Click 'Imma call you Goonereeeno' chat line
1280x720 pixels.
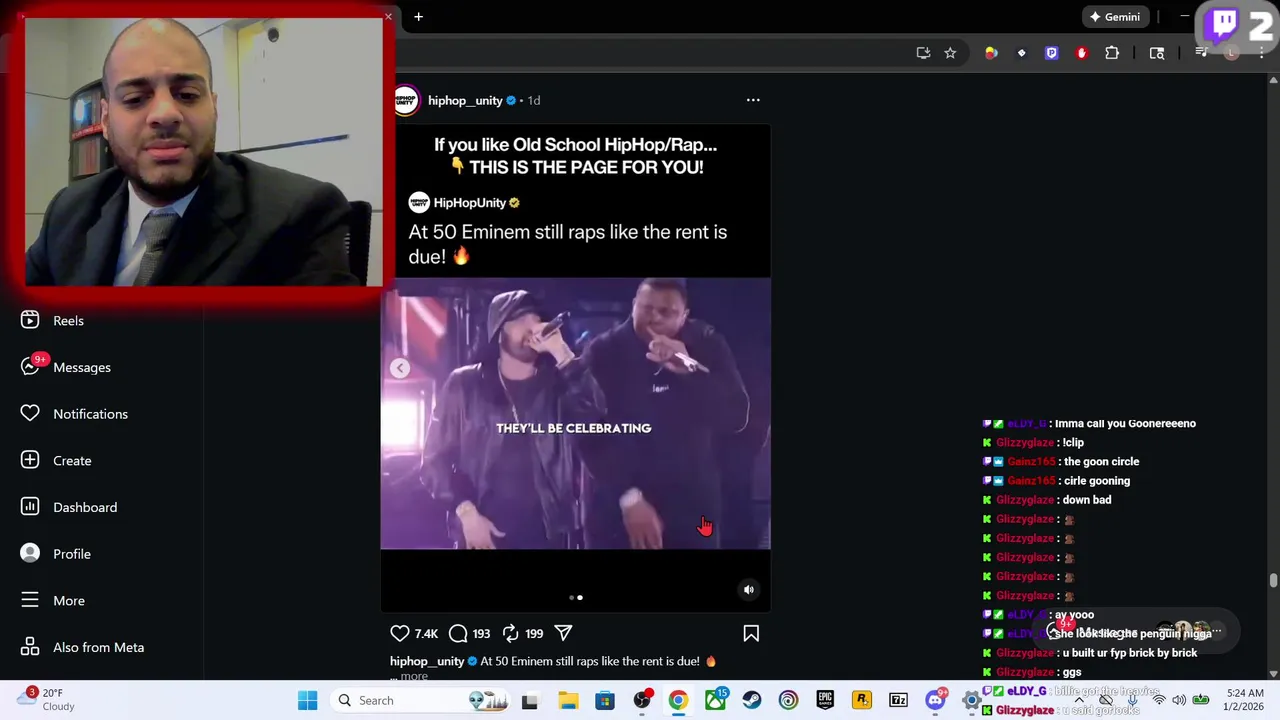pyautogui.click(x=1125, y=424)
